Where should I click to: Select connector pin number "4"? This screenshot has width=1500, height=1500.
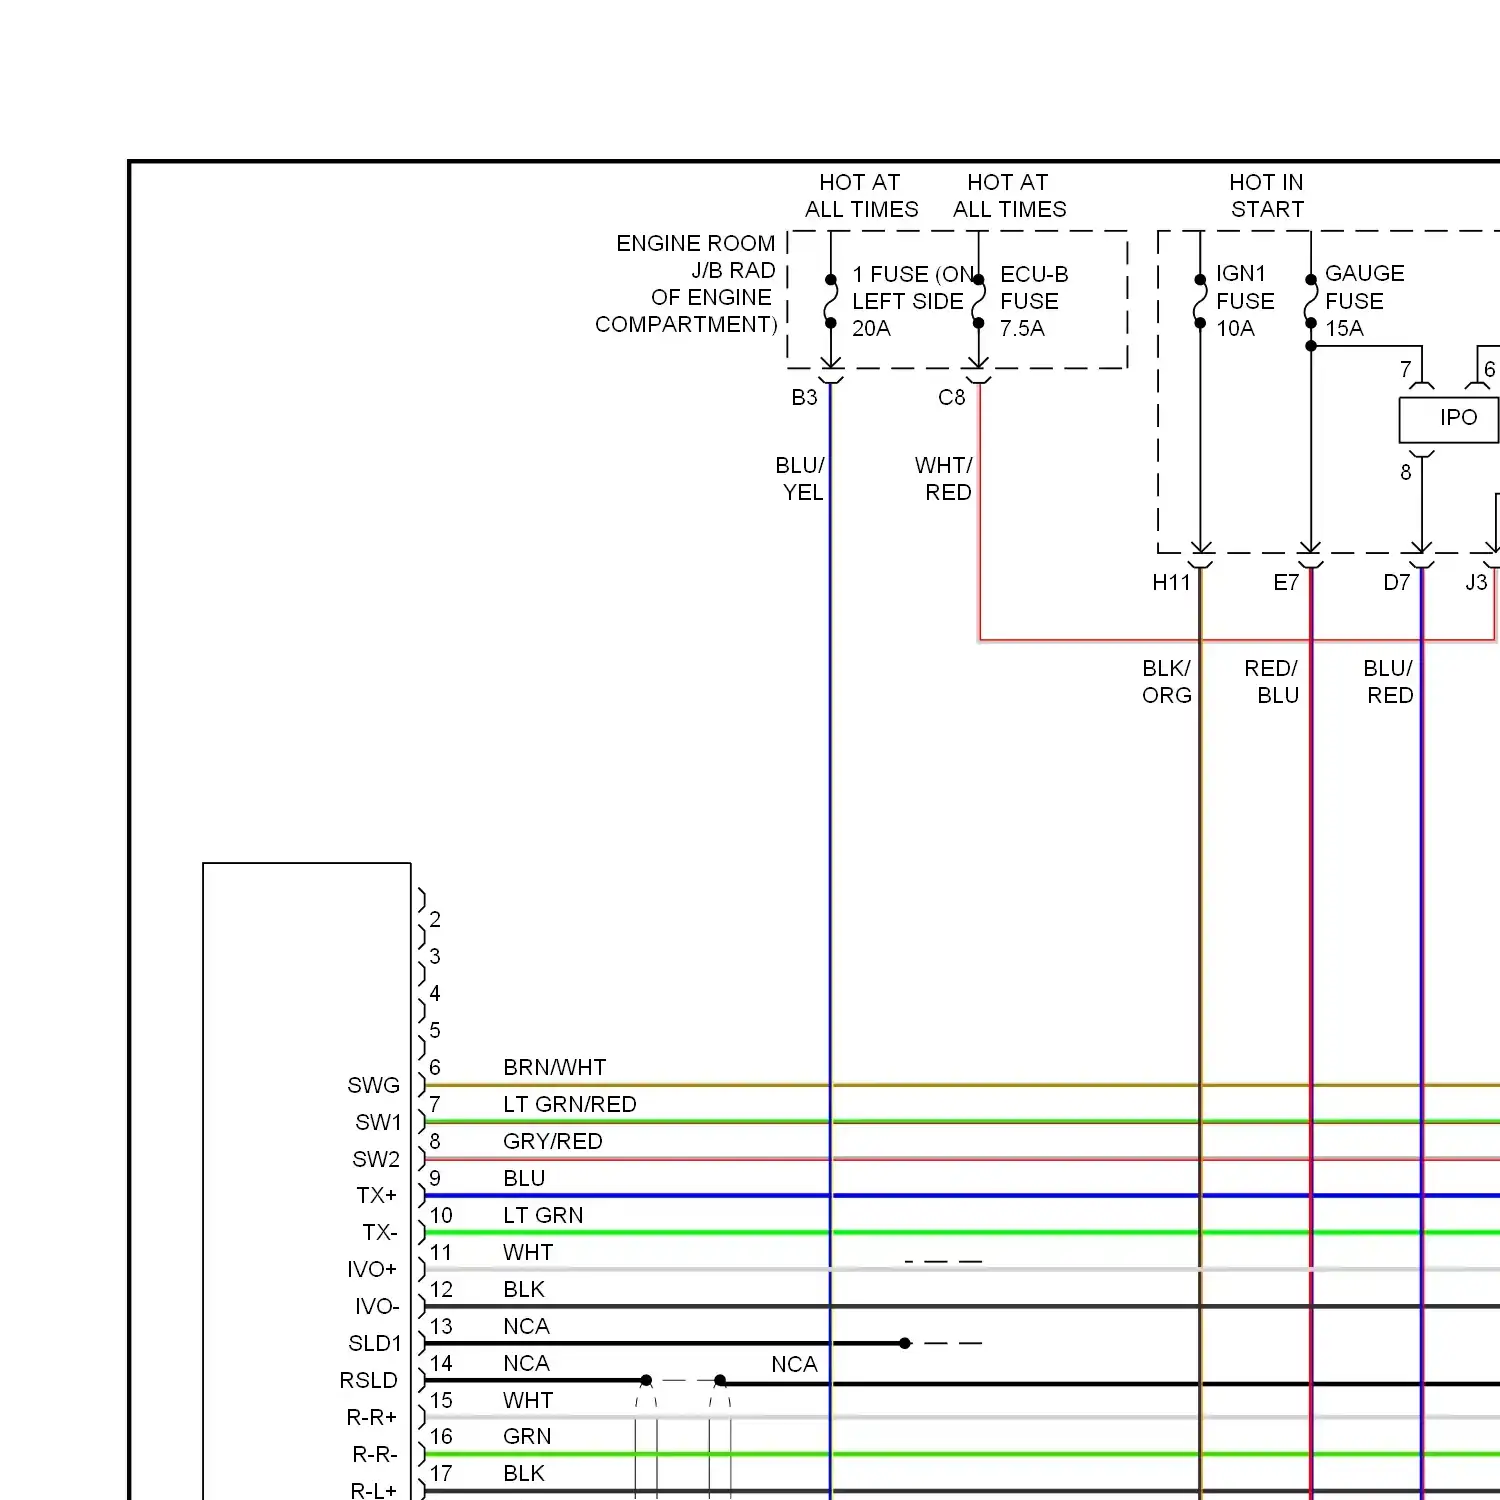click(x=435, y=994)
